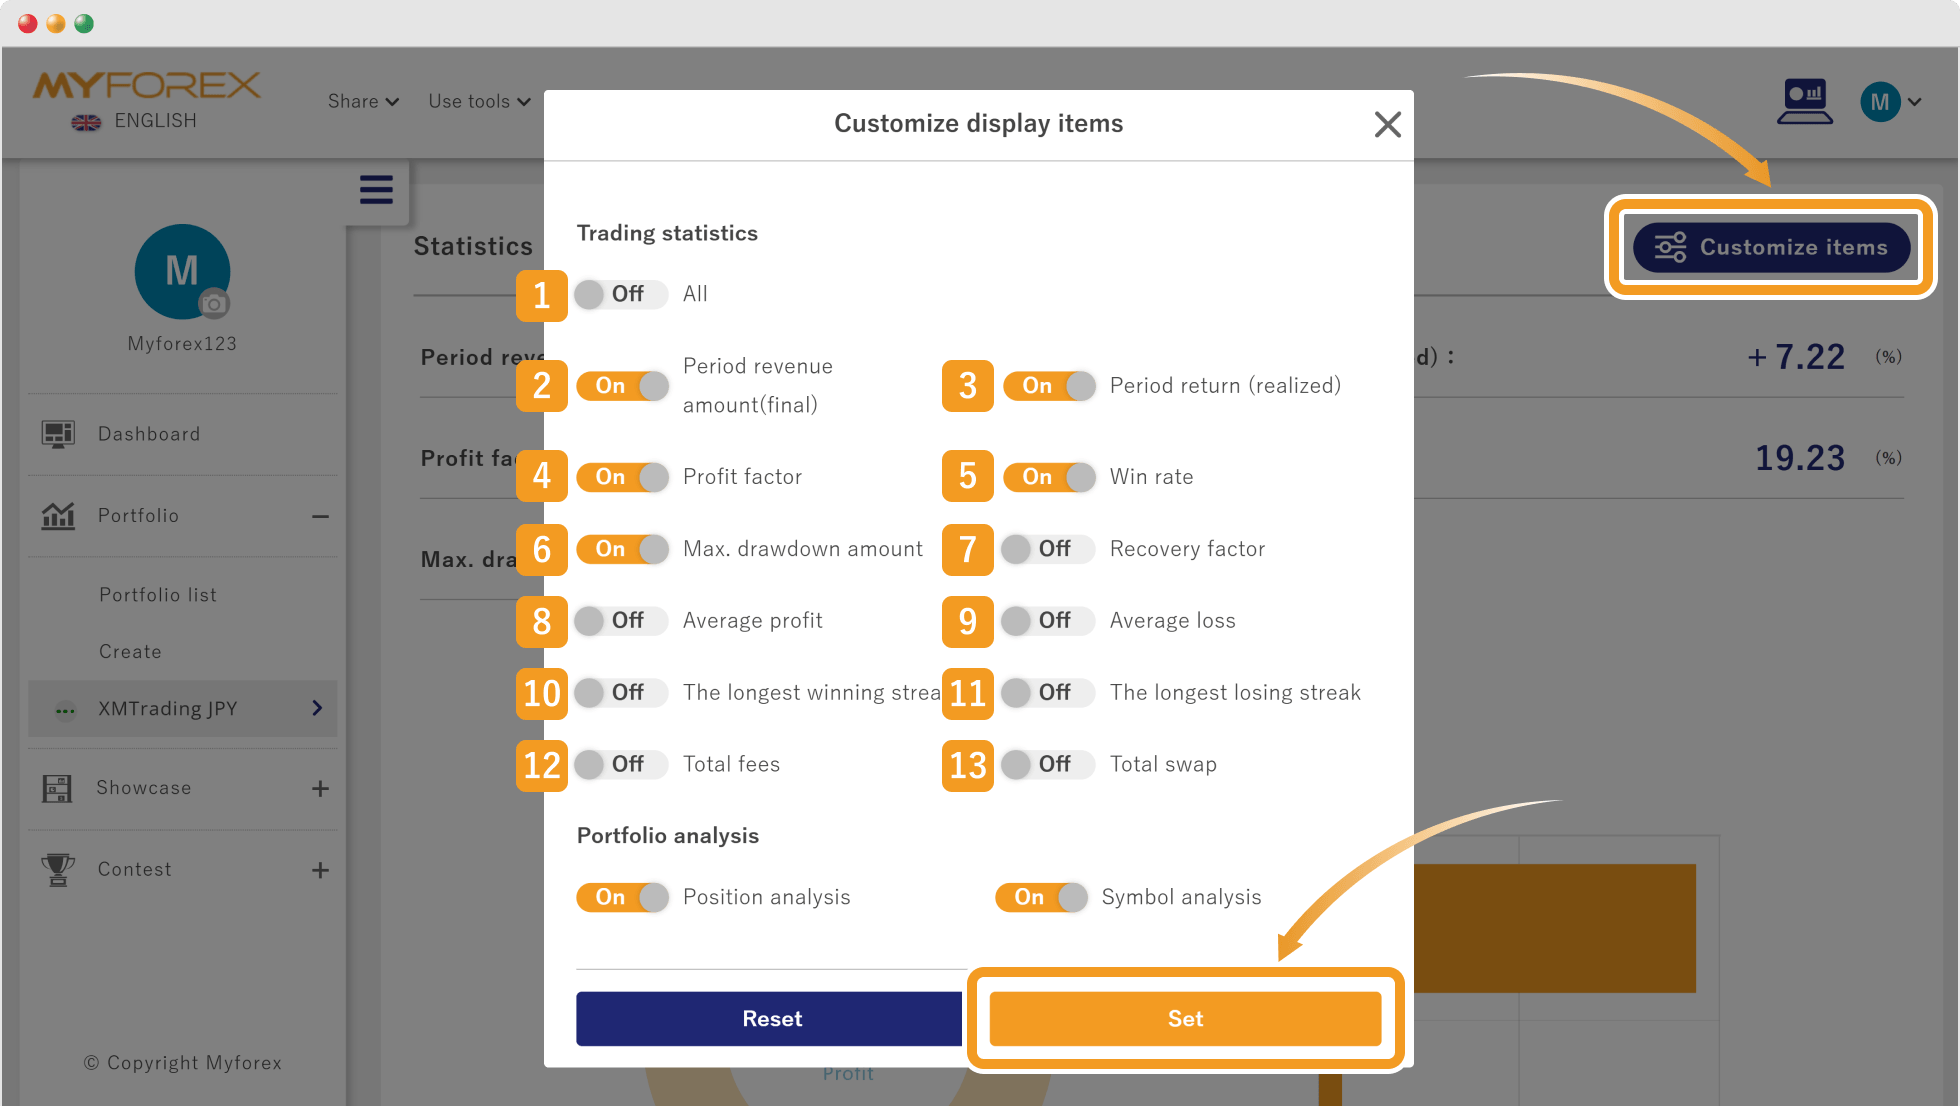Click the Showcase storefront icon
Screen dimensions: 1960x1106
57,788
